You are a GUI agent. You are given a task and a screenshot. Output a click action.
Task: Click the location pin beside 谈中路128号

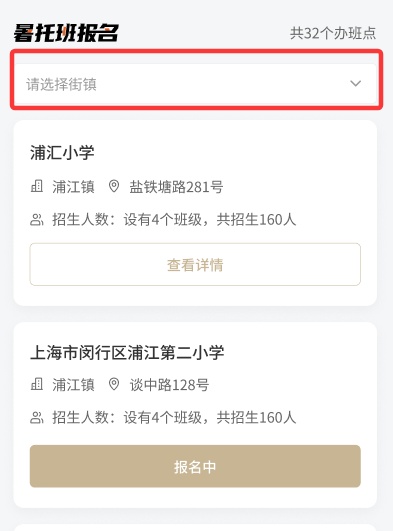tap(114, 384)
